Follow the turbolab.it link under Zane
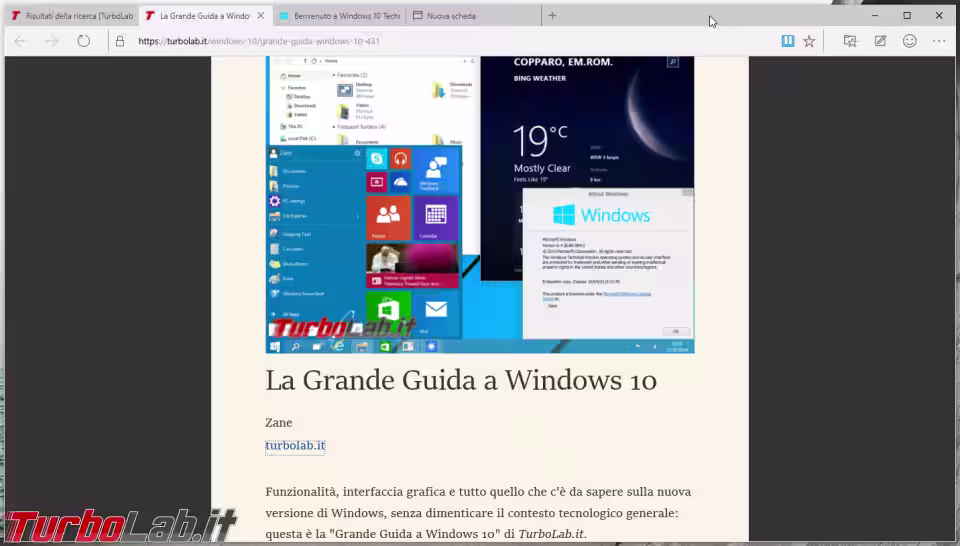This screenshot has height=546, width=960. pyautogui.click(x=295, y=446)
